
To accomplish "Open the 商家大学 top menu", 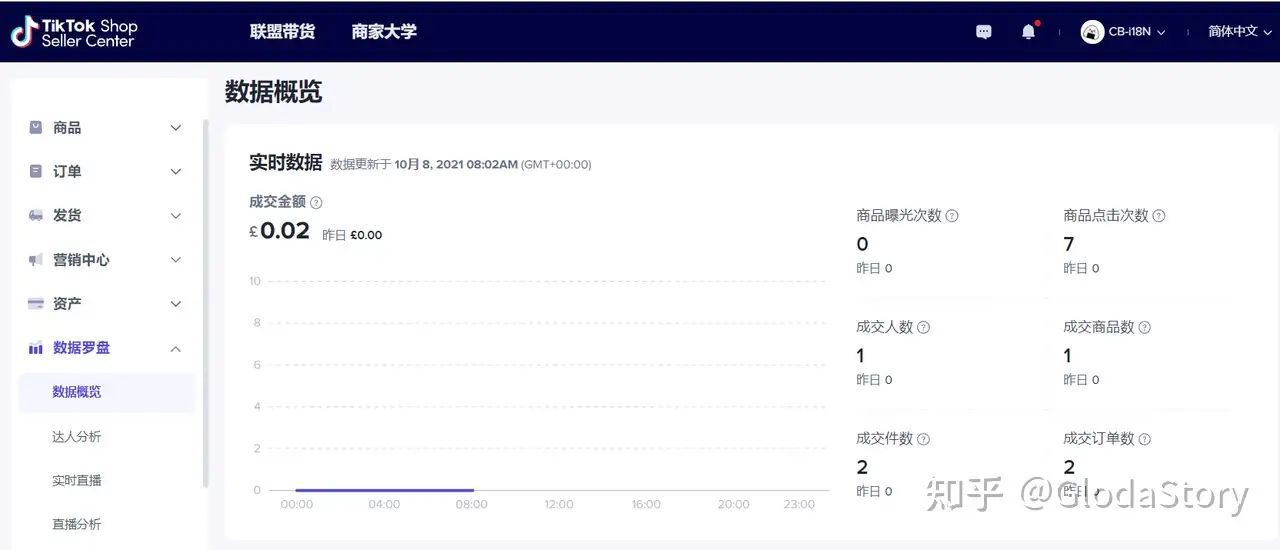I will (x=384, y=32).
